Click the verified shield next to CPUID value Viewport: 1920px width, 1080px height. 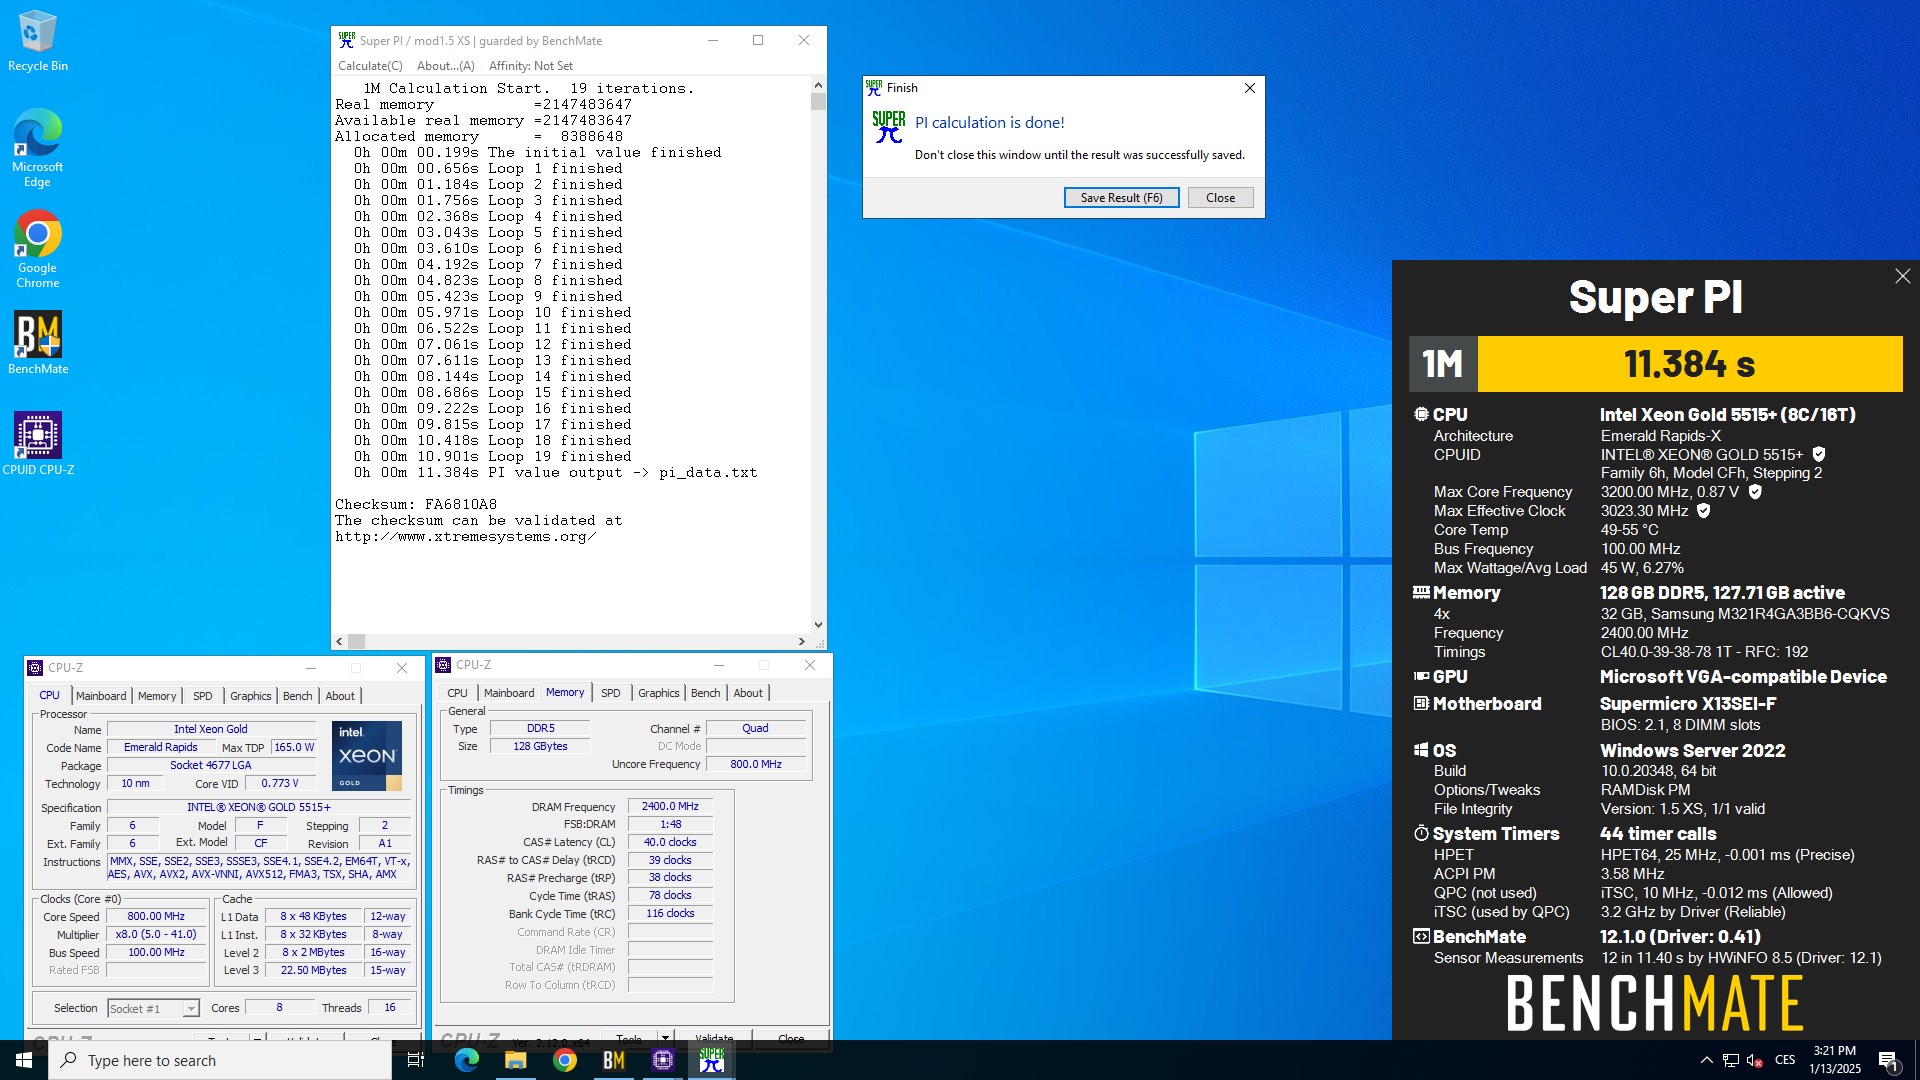tap(1819, 455)
